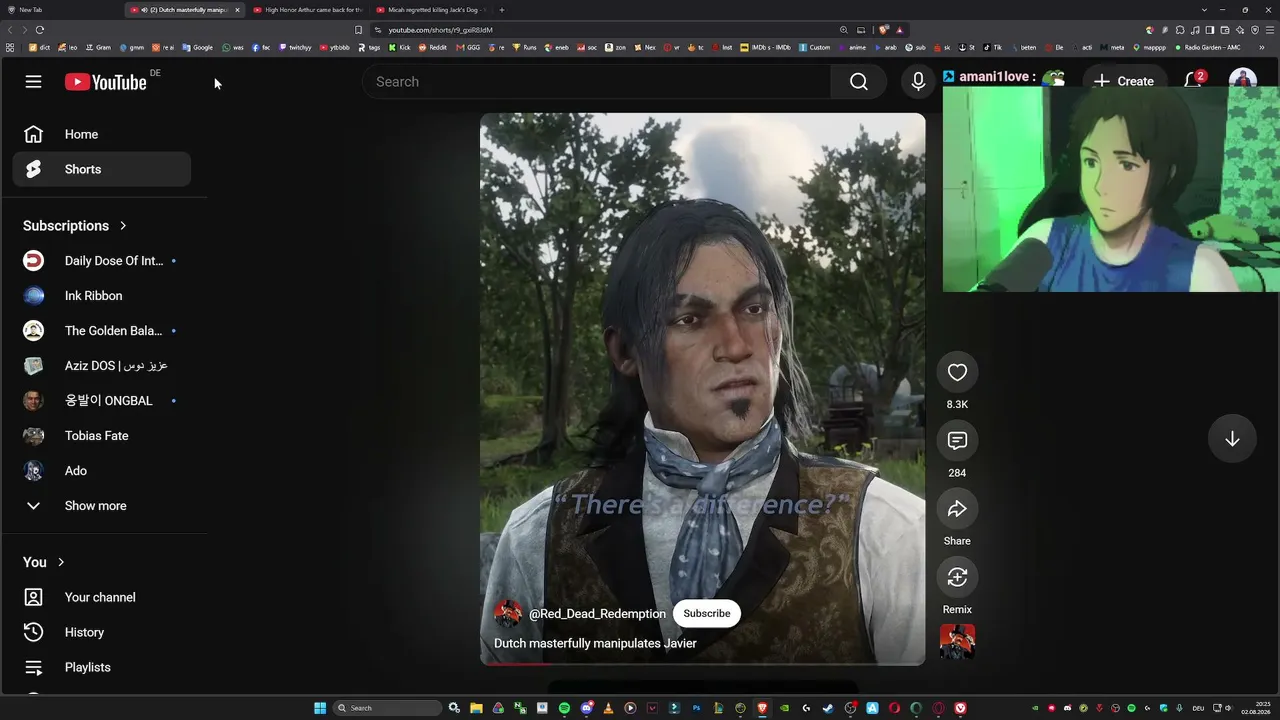This screenshot has width=1280, height=720.
Task: Open the 'IMDb s - IMDb' bookmark
Action: [766, 47]
